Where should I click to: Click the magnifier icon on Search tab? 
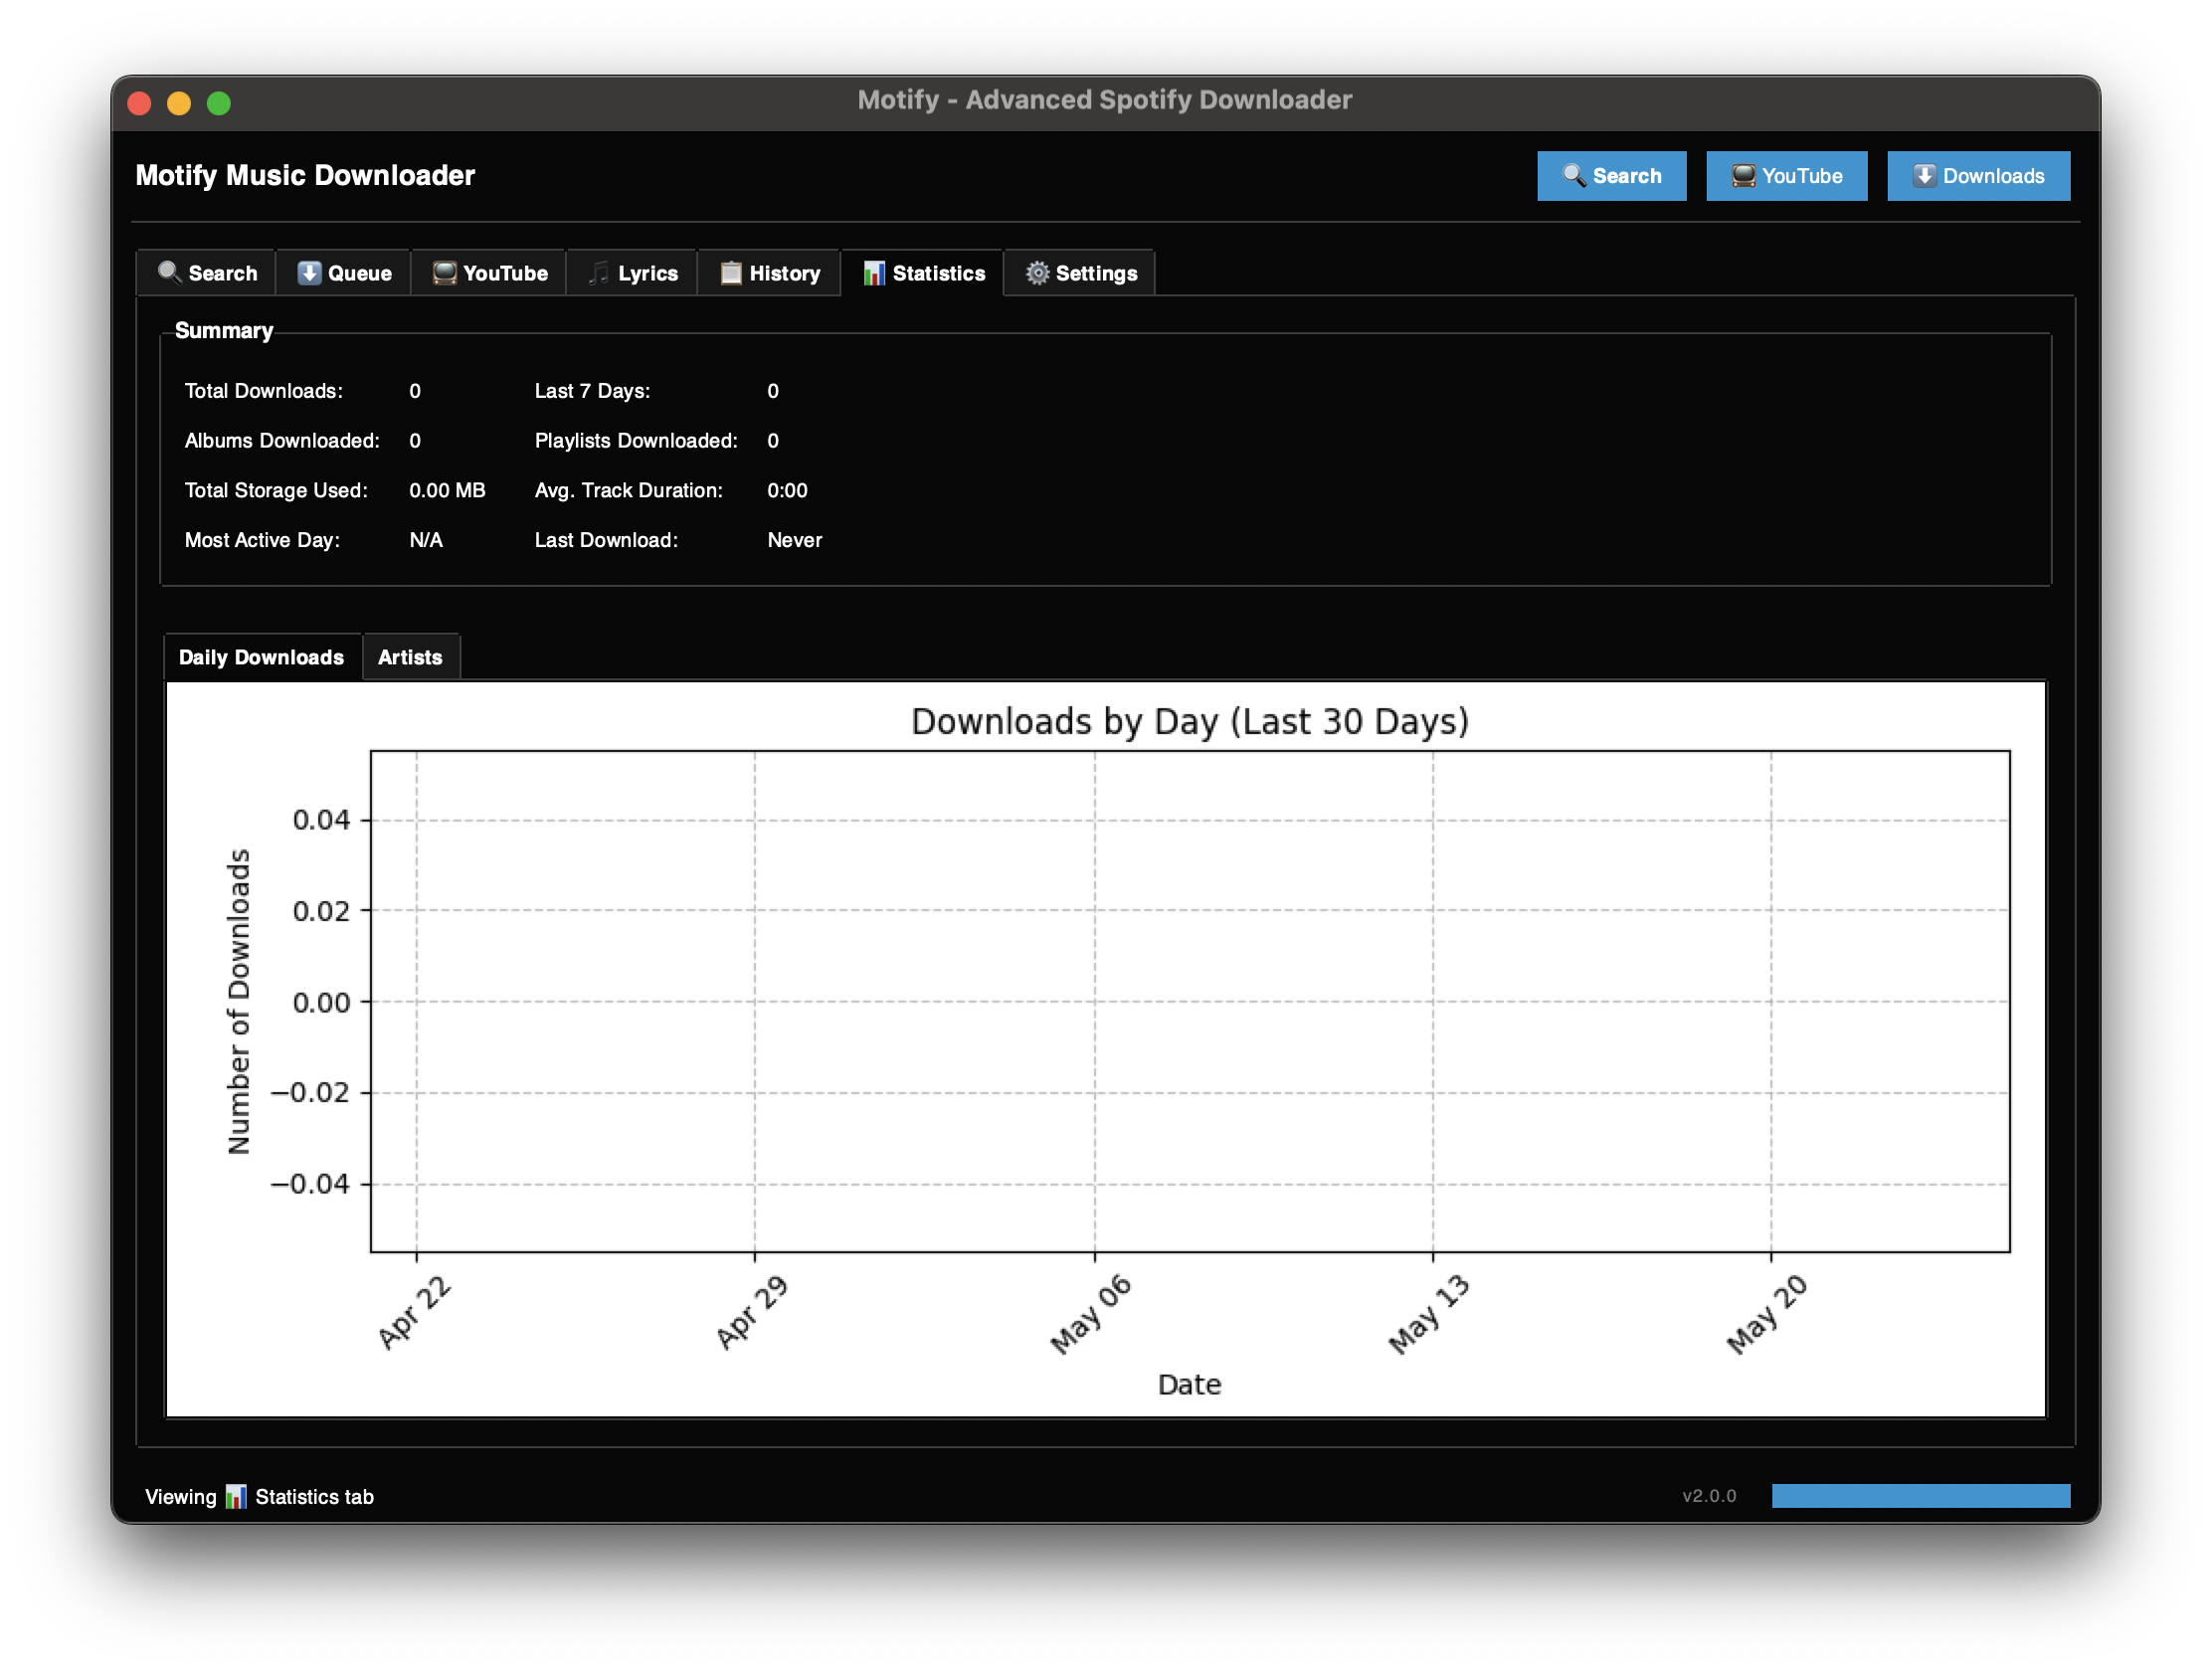click(x=169, y=273)
